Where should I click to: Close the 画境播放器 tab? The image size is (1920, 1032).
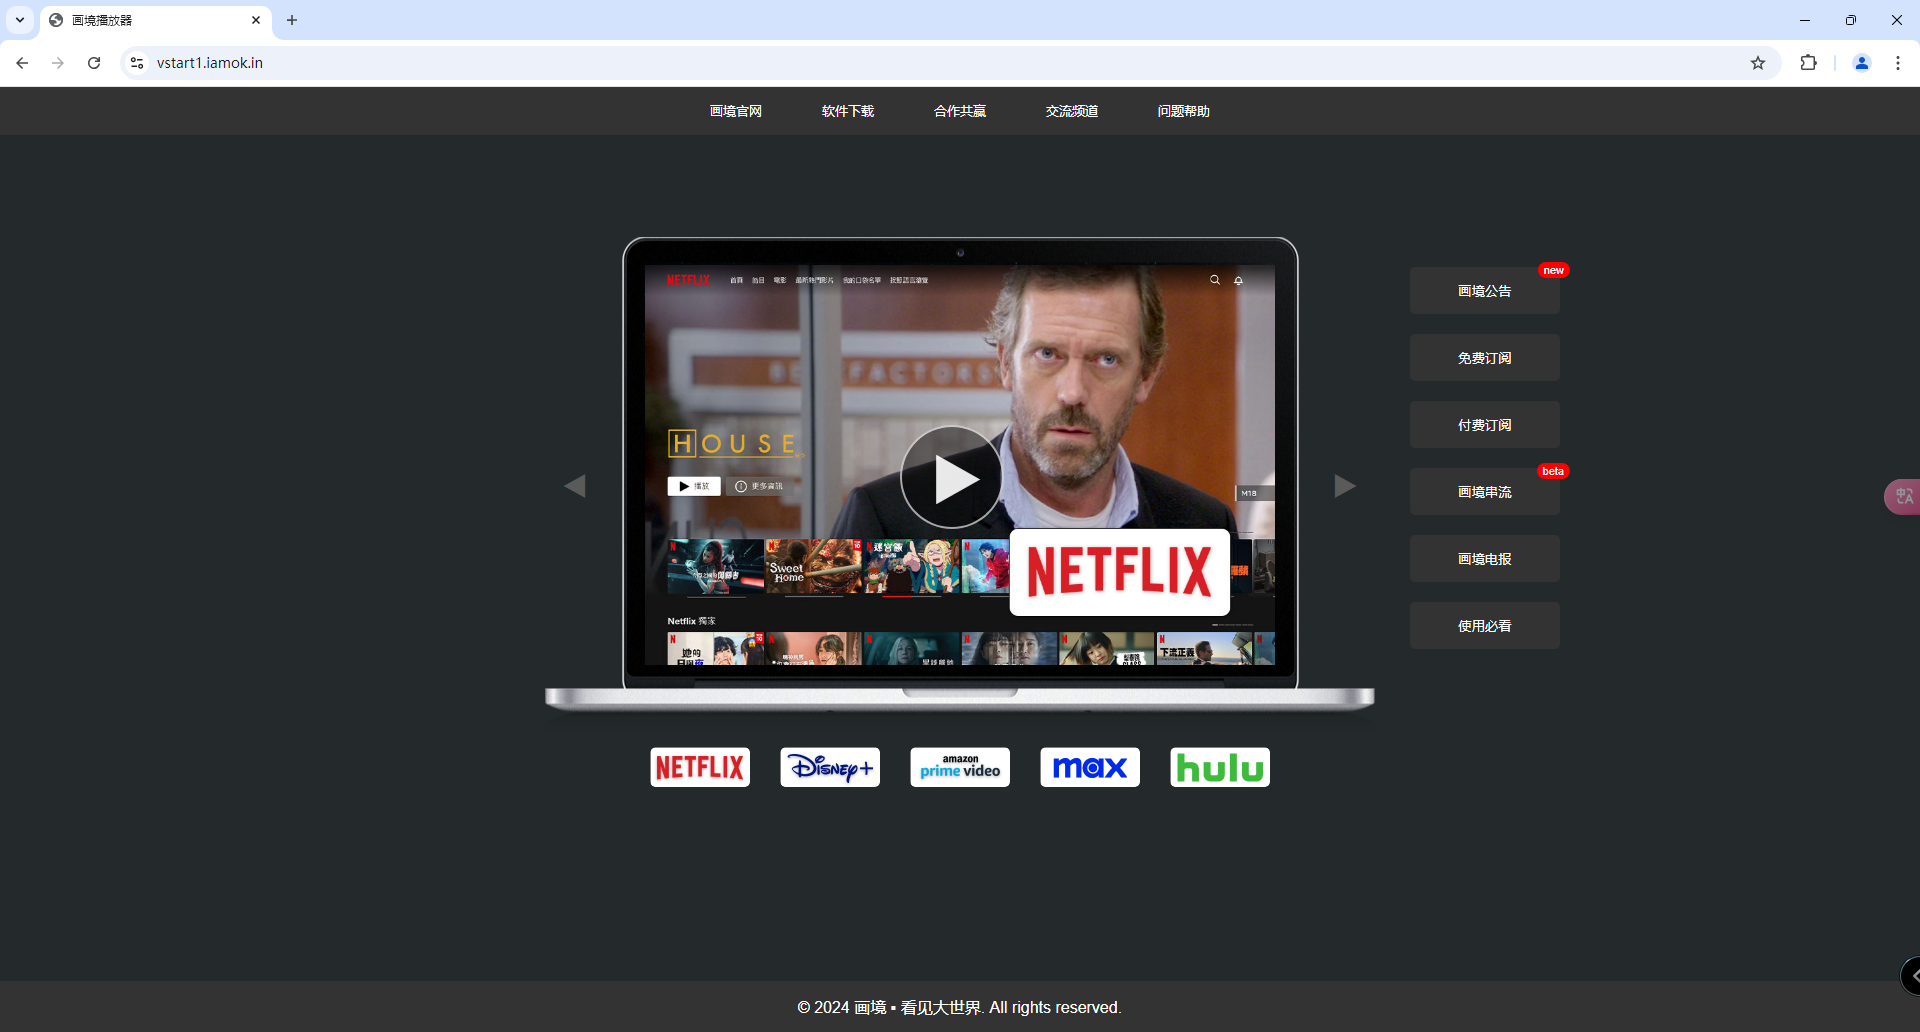[x=256, y=20]
